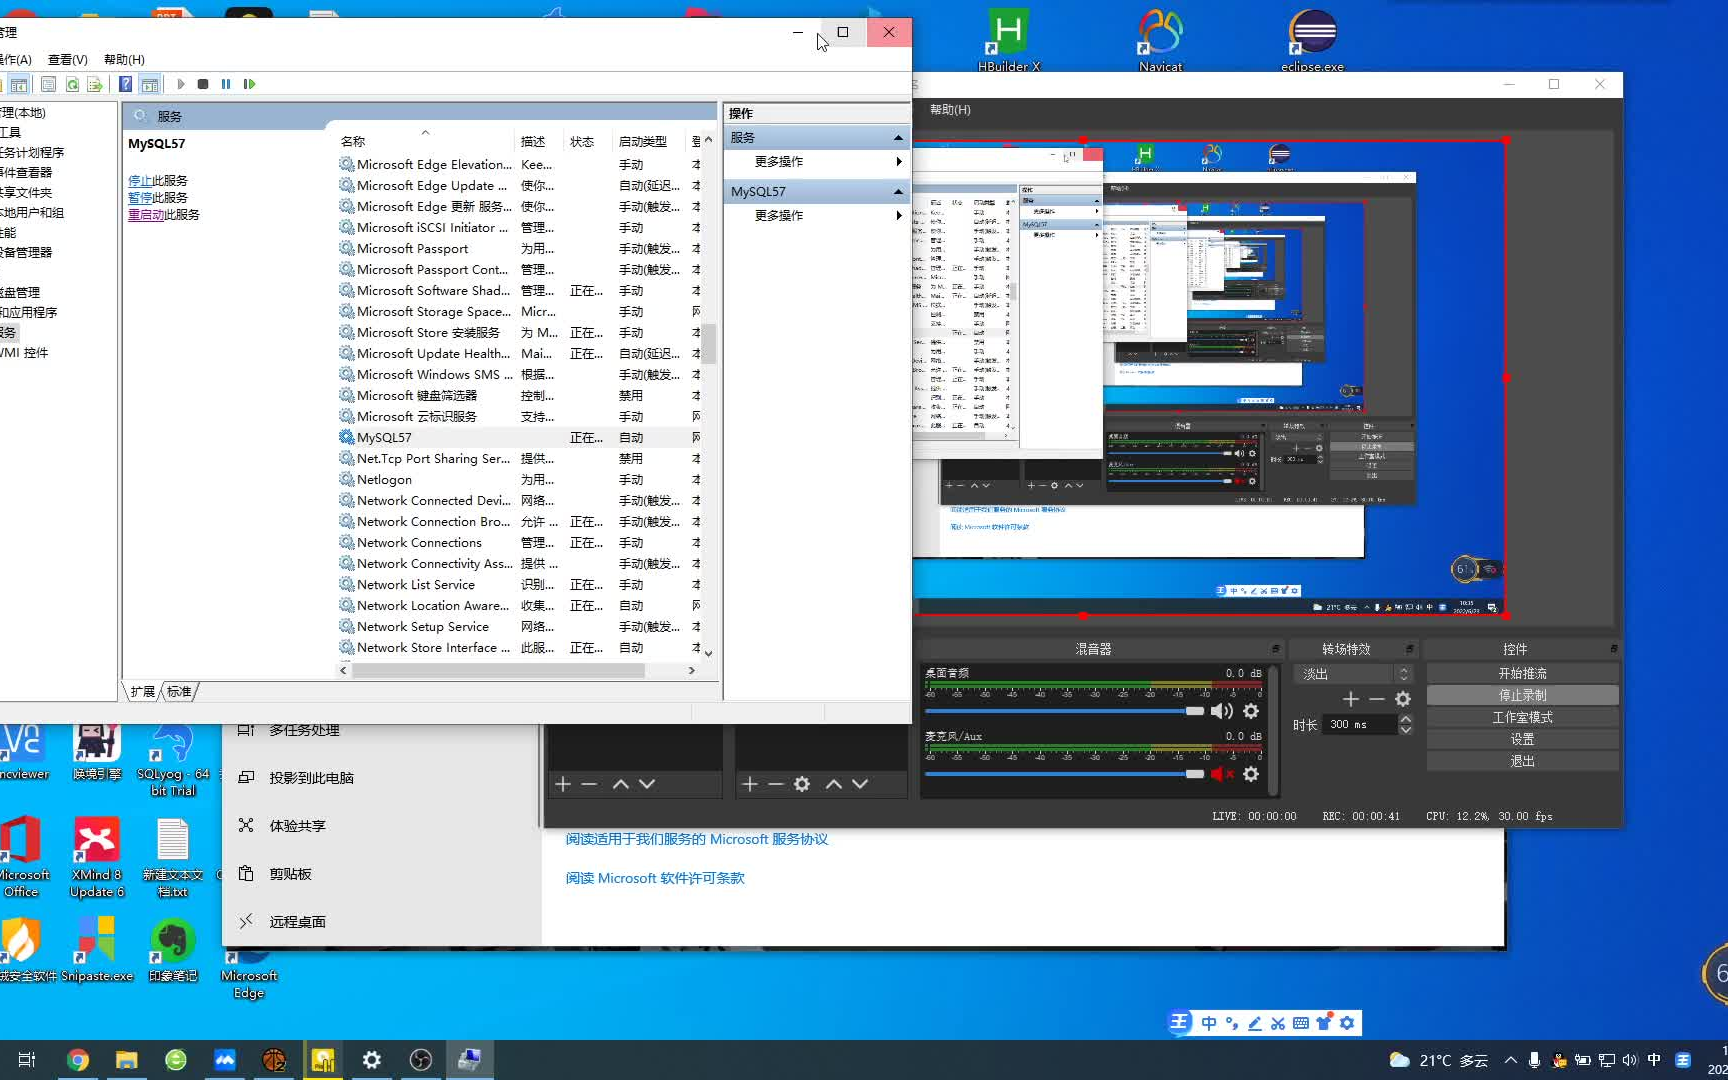Click the Stop Service square icon
The height and width of the screenshot is (1080, 1728).
pyautogui.click(x=203, y=84)
